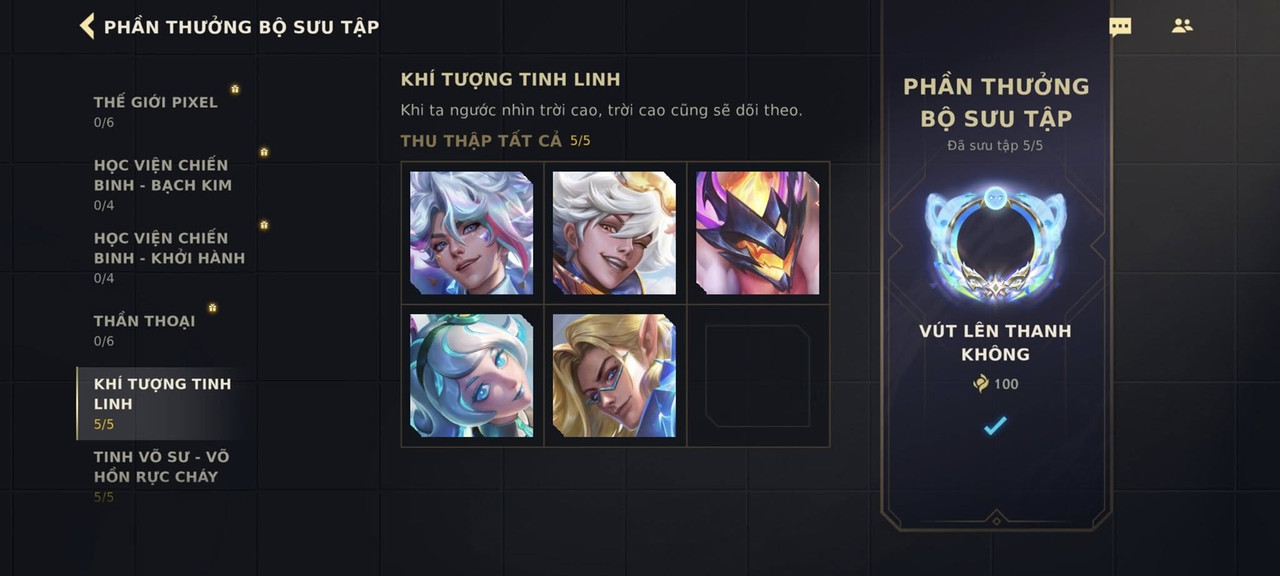Select HỌC VIỆN CHIẾN BINH - BẠCH KIM collection
The width and height of the screenshot is (1280, 576).
tap(163, 184)
